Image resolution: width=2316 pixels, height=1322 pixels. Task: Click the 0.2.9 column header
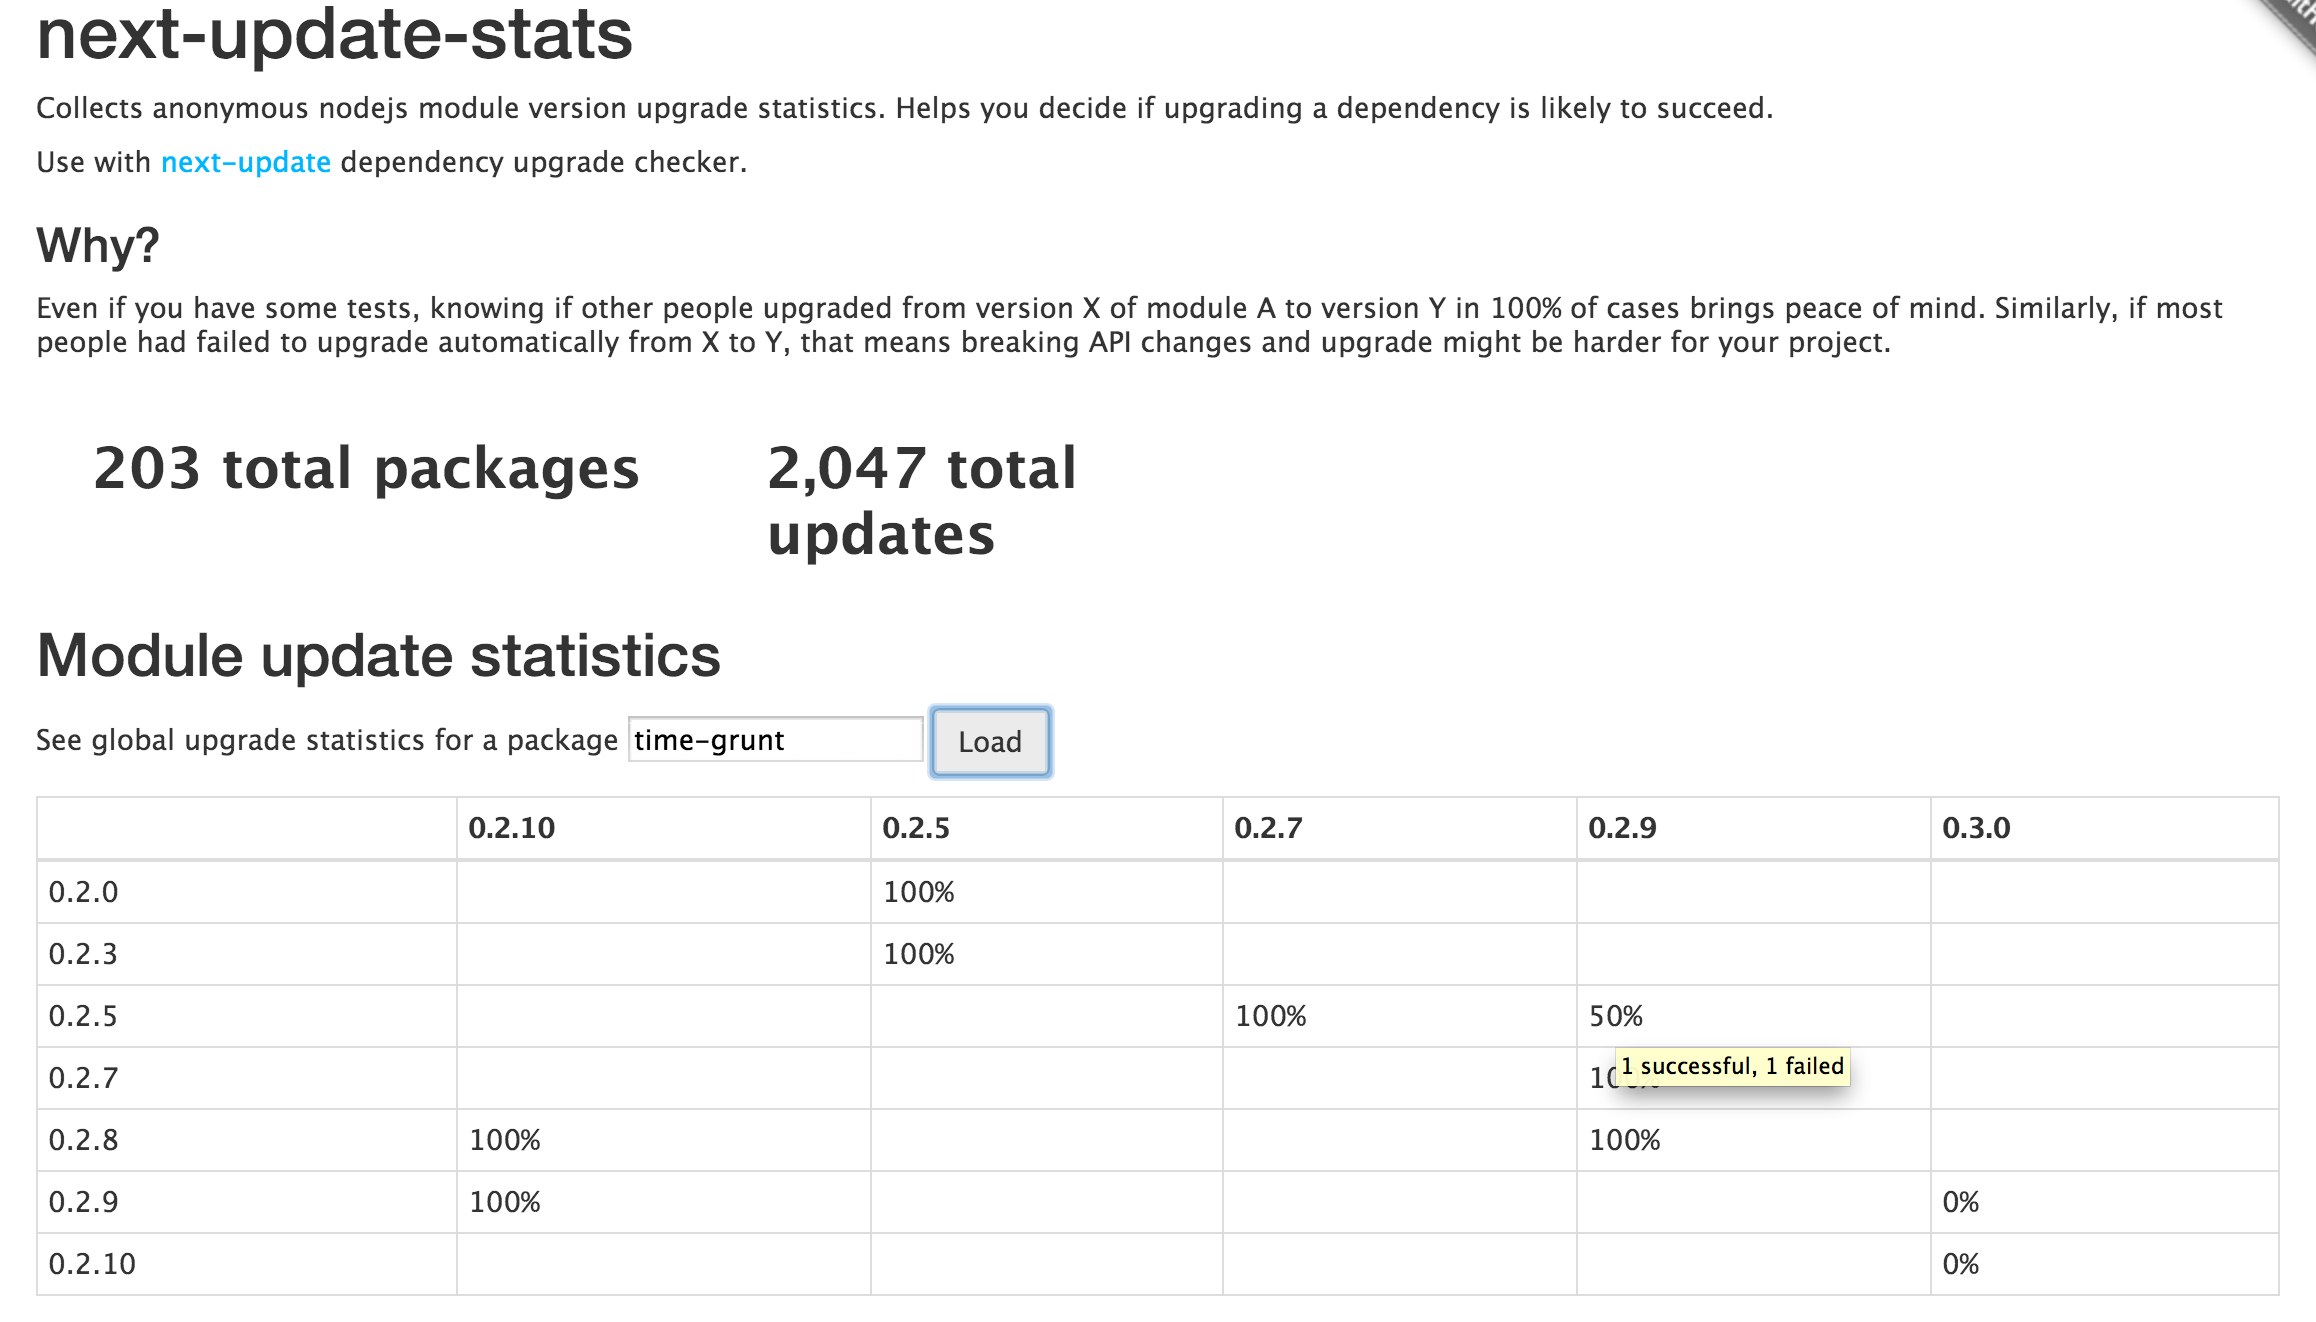tap(1622, 828)
